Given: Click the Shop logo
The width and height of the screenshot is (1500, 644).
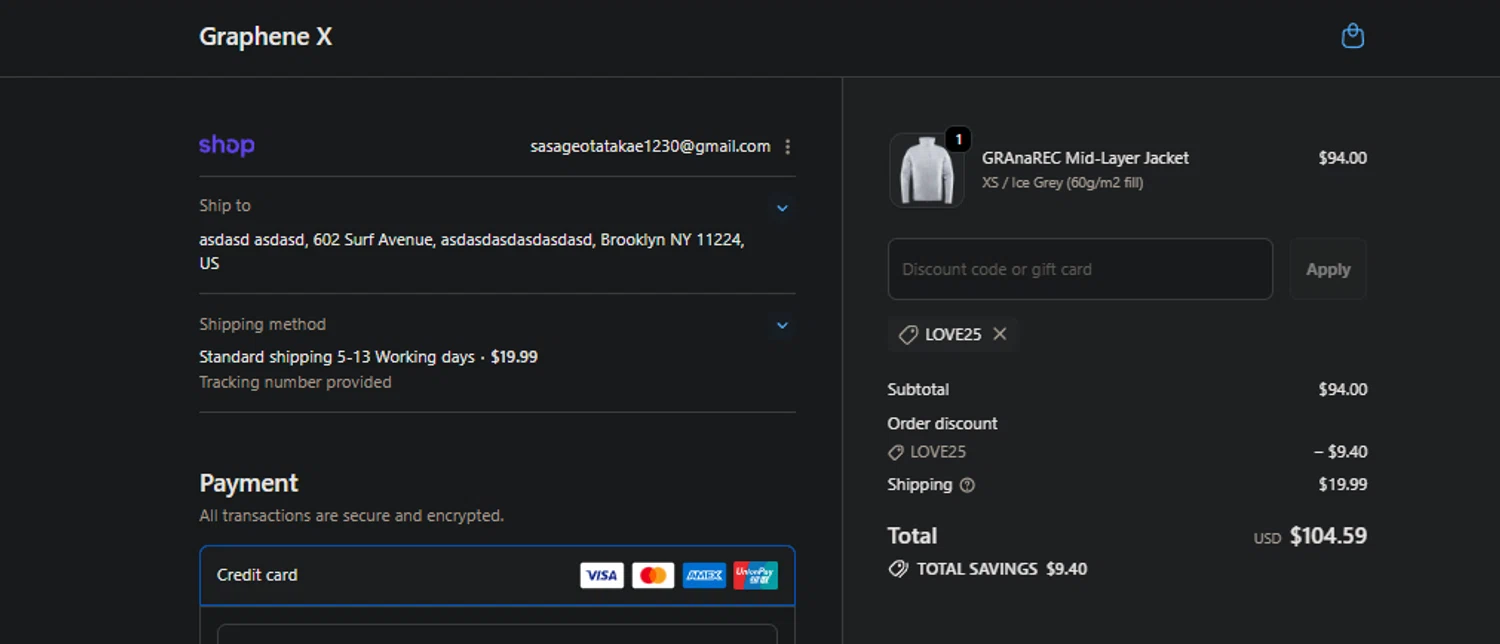Looking at the screenshot, I should [227, 146].
